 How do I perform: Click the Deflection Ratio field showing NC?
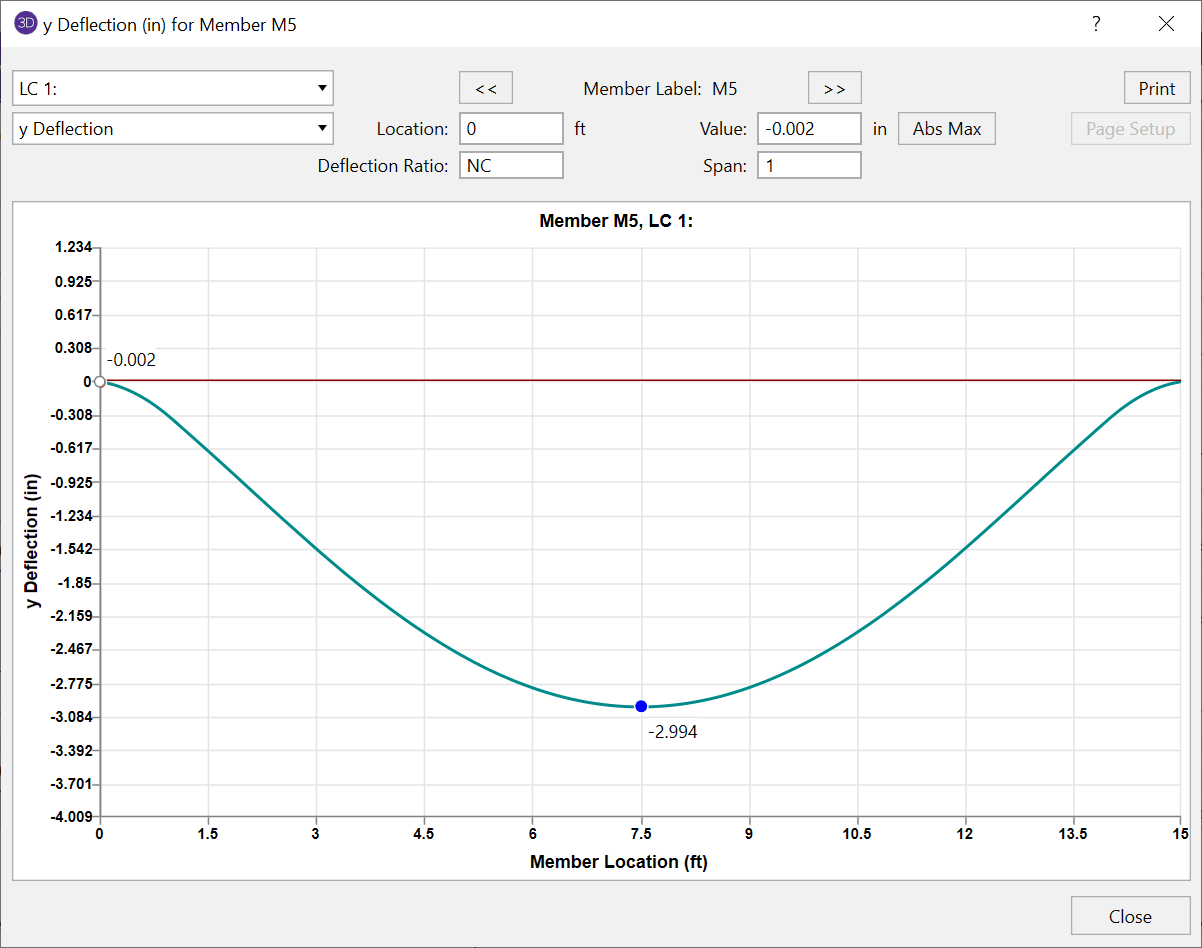tap(511, 165)
